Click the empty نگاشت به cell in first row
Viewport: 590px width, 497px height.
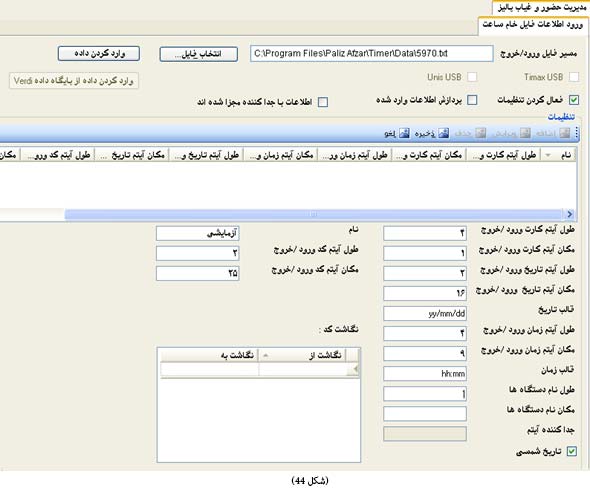pyautogui.click(x=209, y=369)
